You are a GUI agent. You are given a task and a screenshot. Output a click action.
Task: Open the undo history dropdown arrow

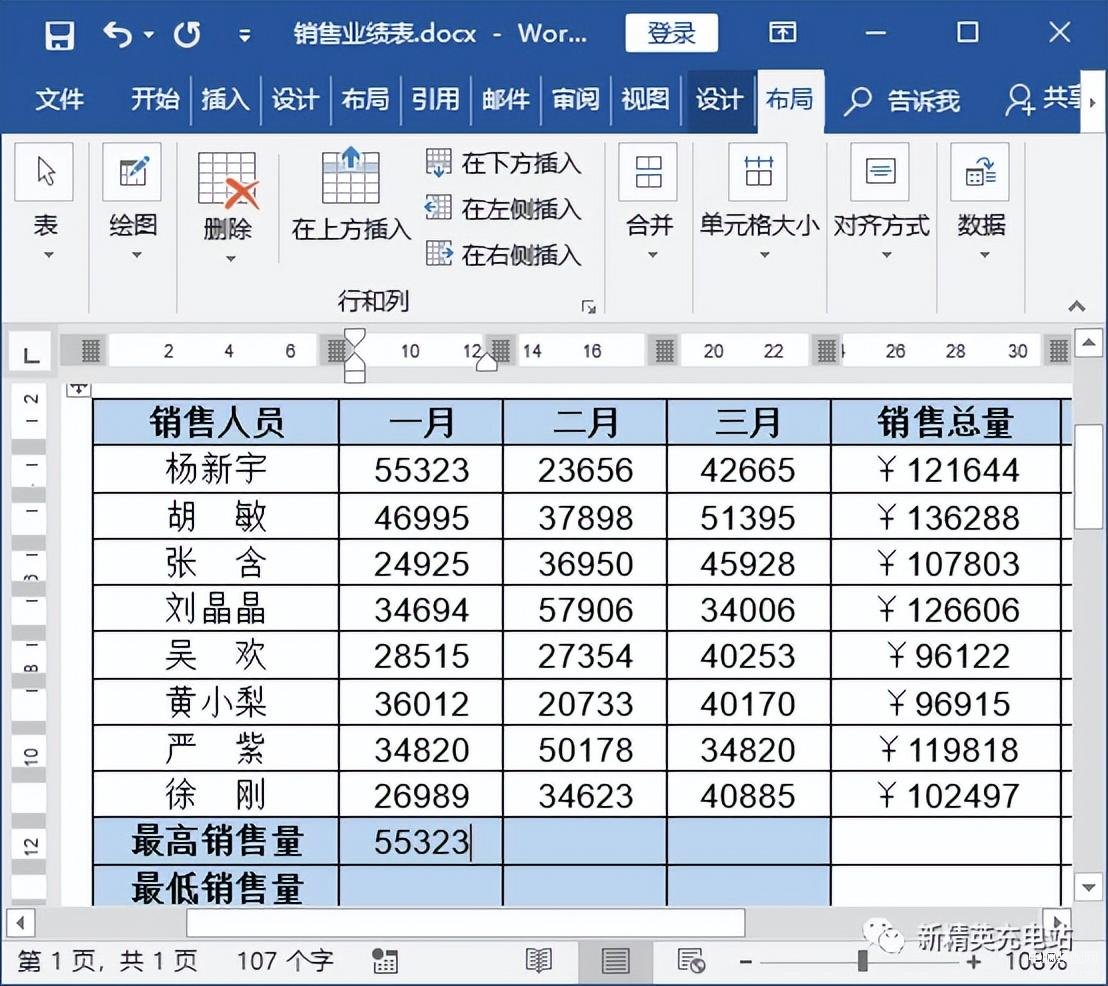click(149, 34)
